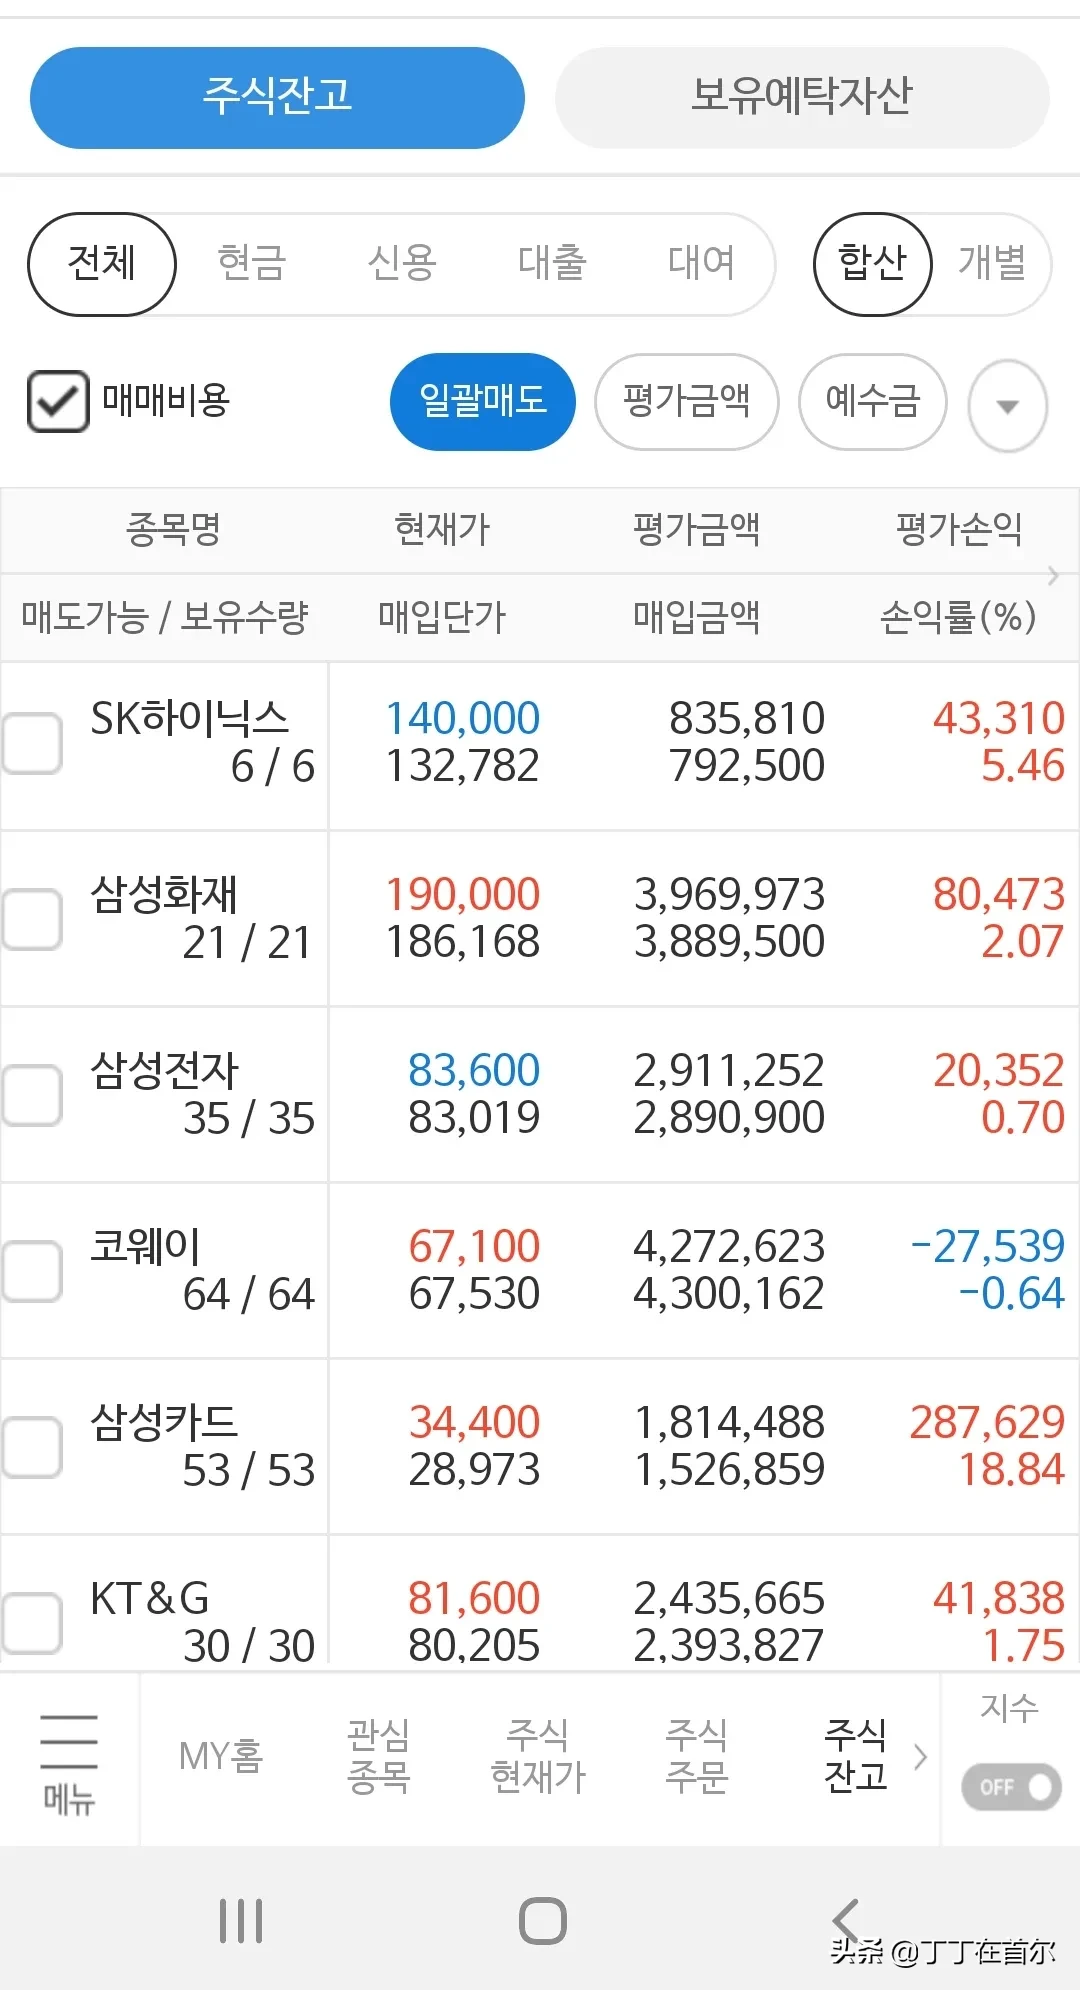Image resolution: width=1080 pixels, height=1990 pixels.
Task: Tap the 평가금액 button
Action: [x=686, y=401]
